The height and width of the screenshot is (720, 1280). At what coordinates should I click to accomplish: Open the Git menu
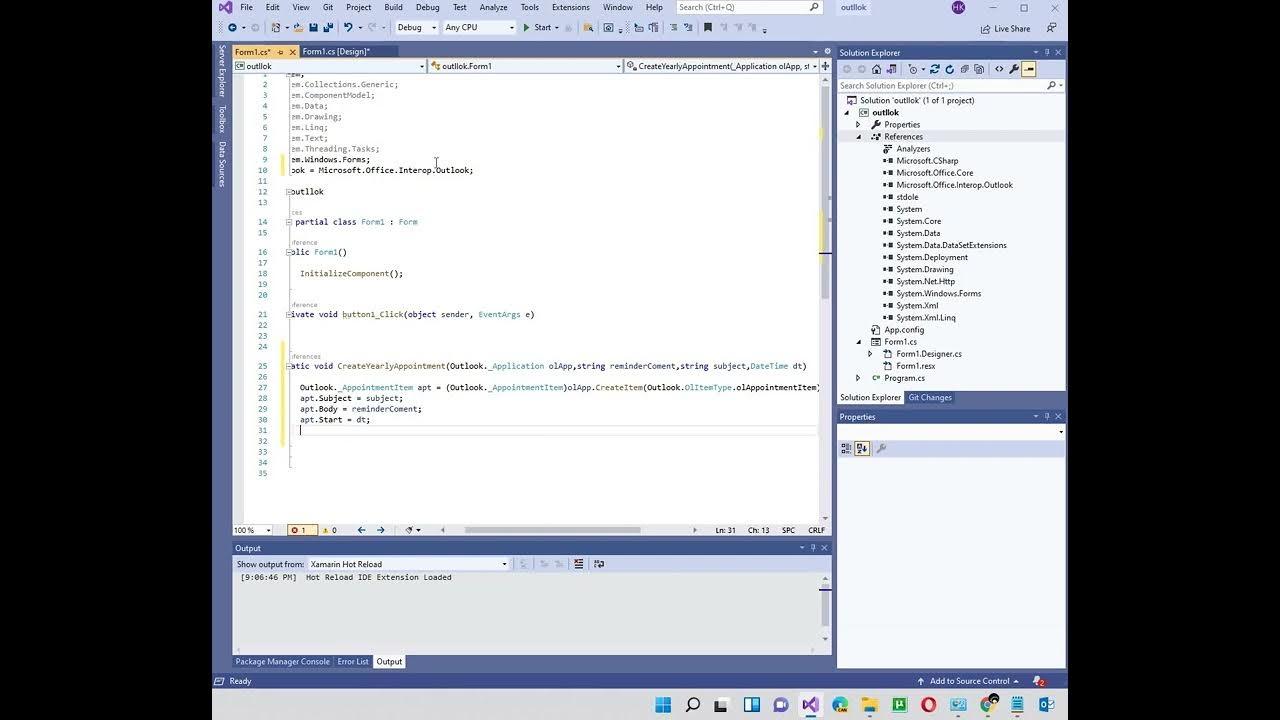tap(327, 7)
